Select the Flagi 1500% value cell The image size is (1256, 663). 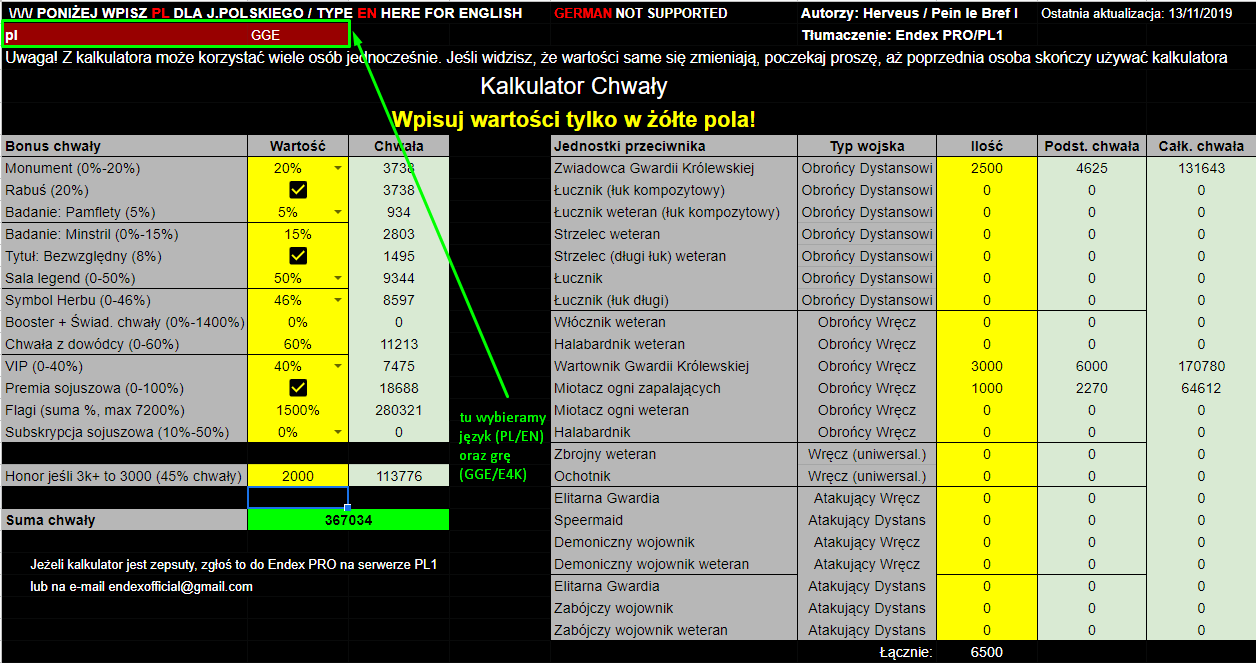pyautogui.click(x=298, y=410)
